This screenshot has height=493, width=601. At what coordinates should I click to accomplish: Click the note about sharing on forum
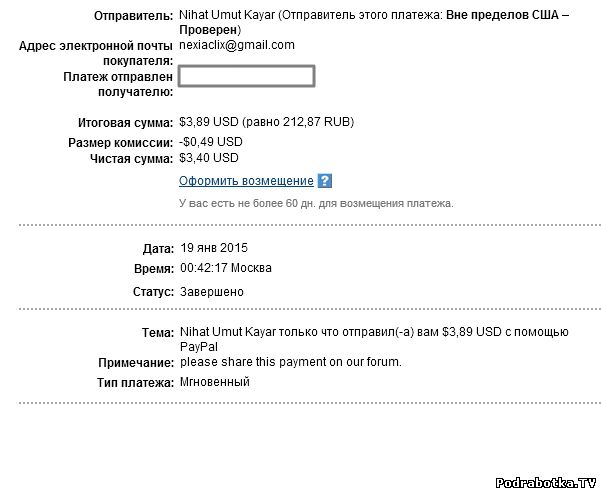point(290,362)
